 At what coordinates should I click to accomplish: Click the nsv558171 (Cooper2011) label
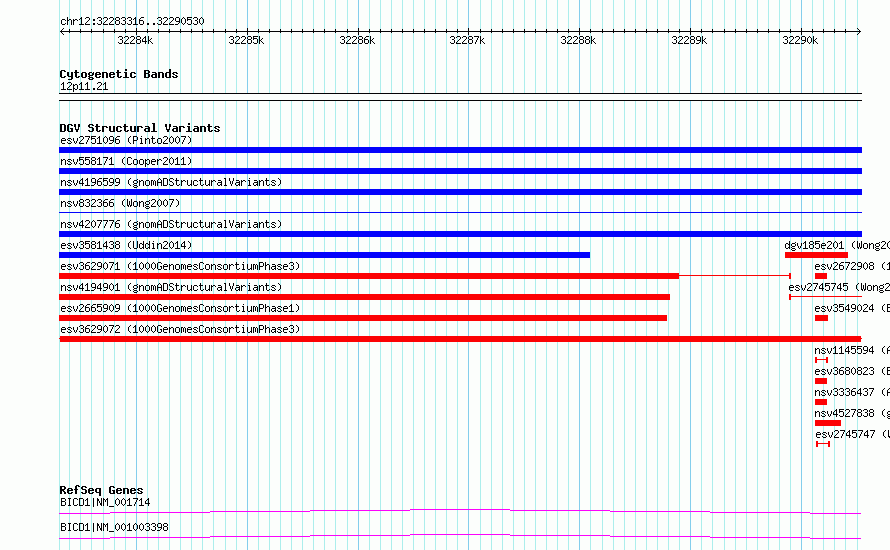click(x=126, y=161)
